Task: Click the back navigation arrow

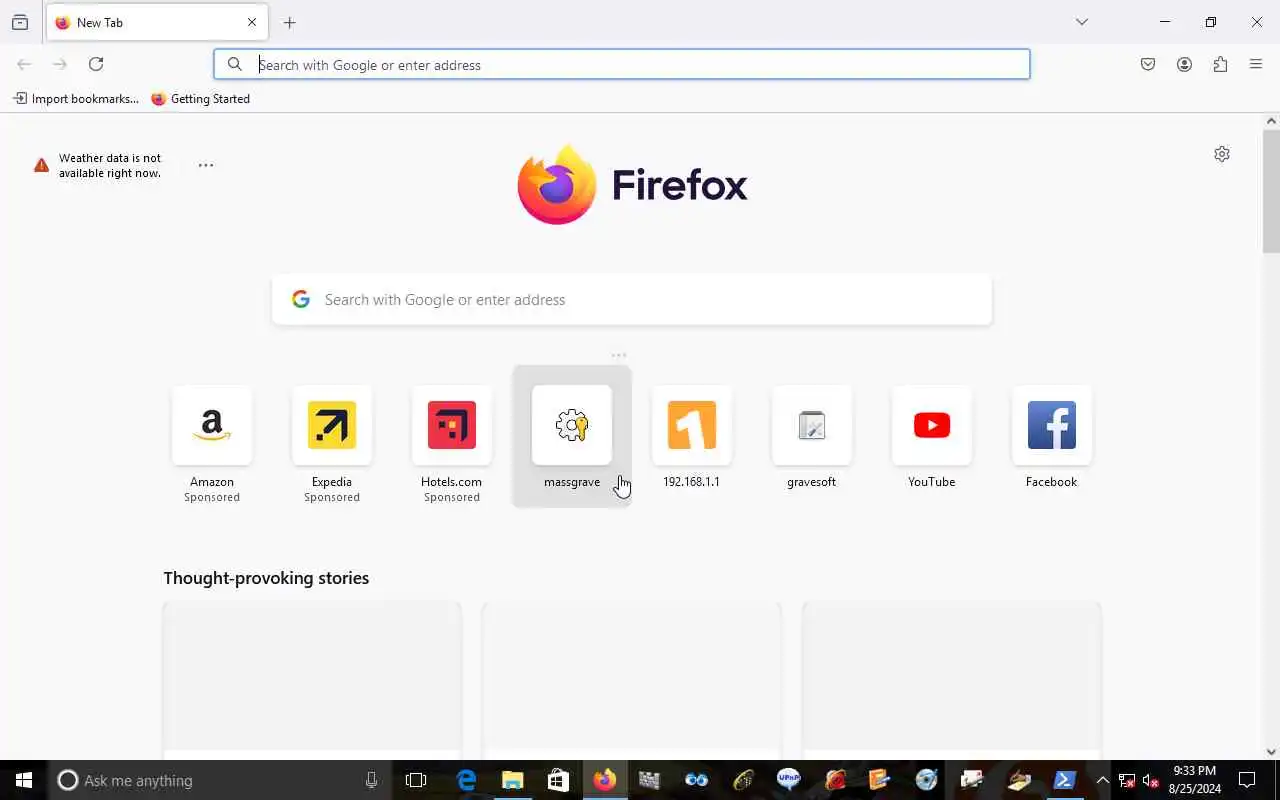Action: coord(24,64)
